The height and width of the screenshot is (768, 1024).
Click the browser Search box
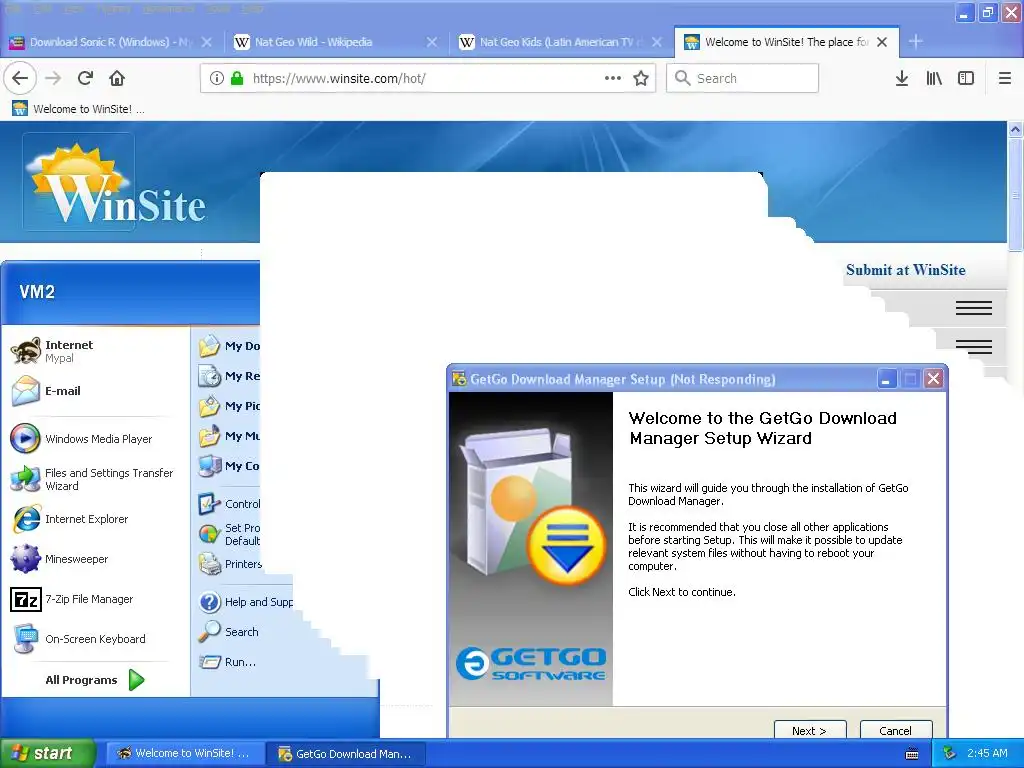(x=743, y=78)
